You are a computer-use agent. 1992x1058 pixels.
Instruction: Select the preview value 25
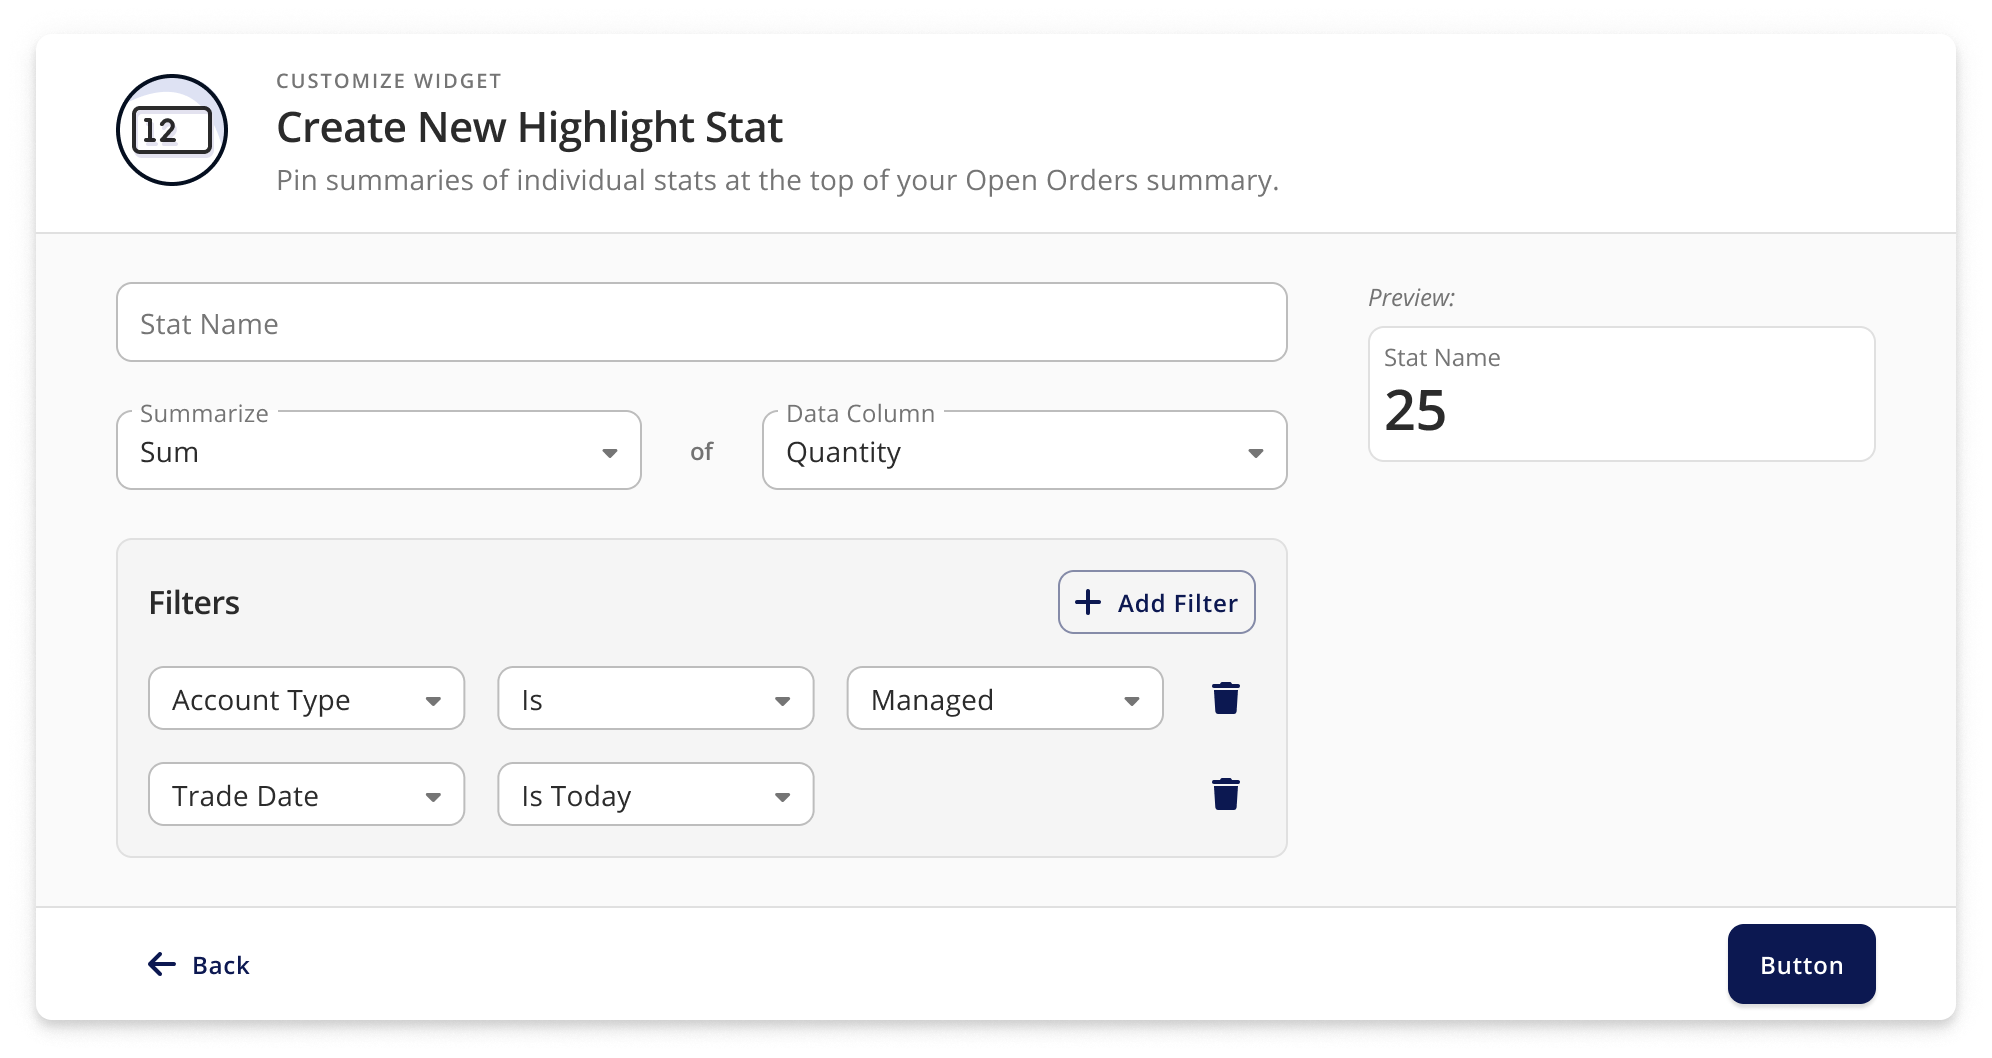(x=1415, y=411)
